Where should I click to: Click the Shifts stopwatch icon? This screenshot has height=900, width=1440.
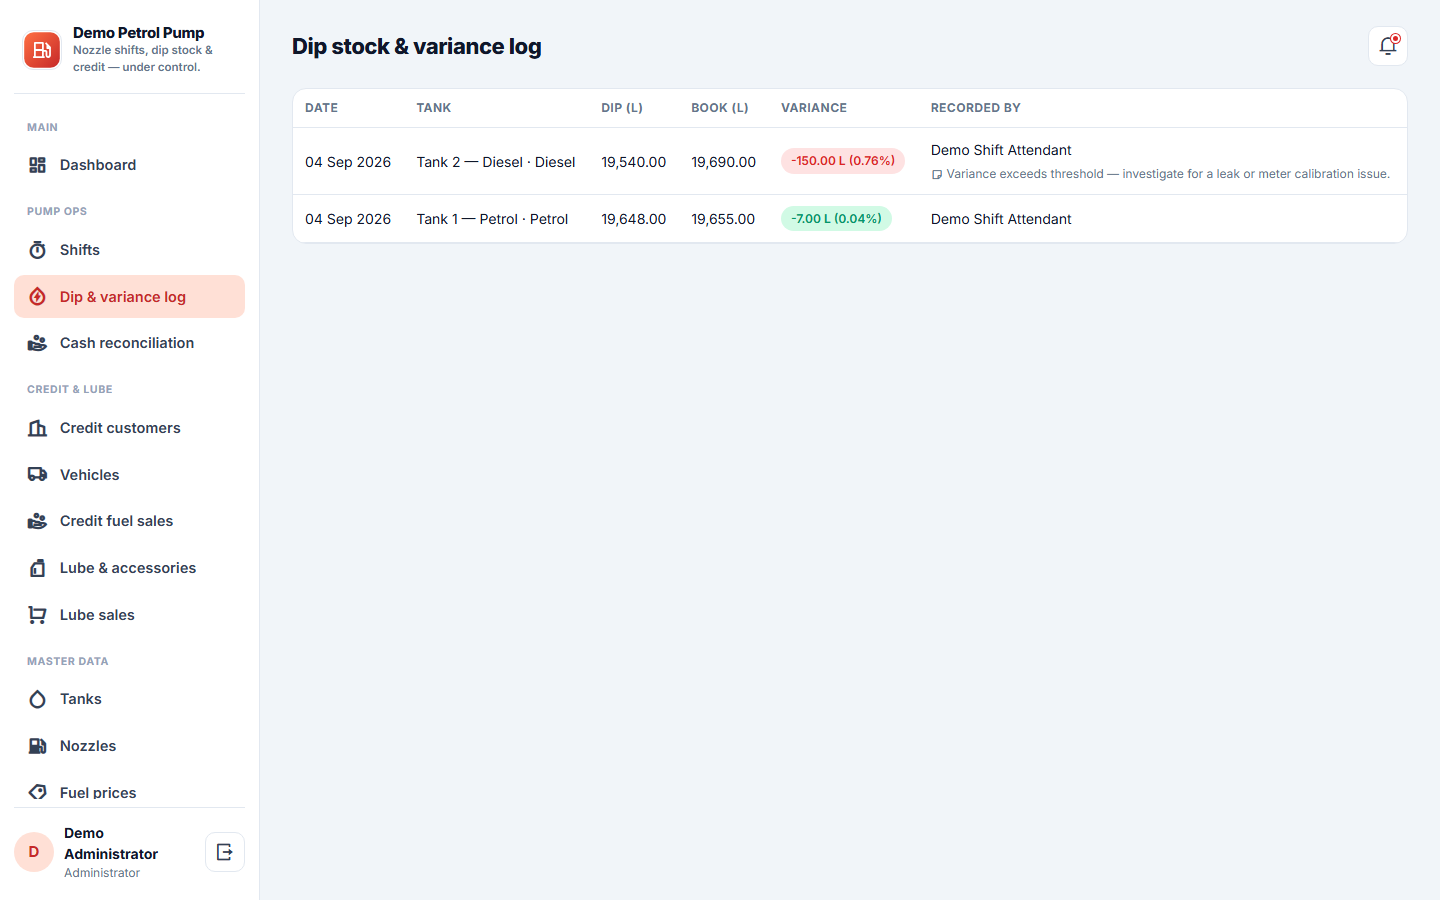[37, 250]
